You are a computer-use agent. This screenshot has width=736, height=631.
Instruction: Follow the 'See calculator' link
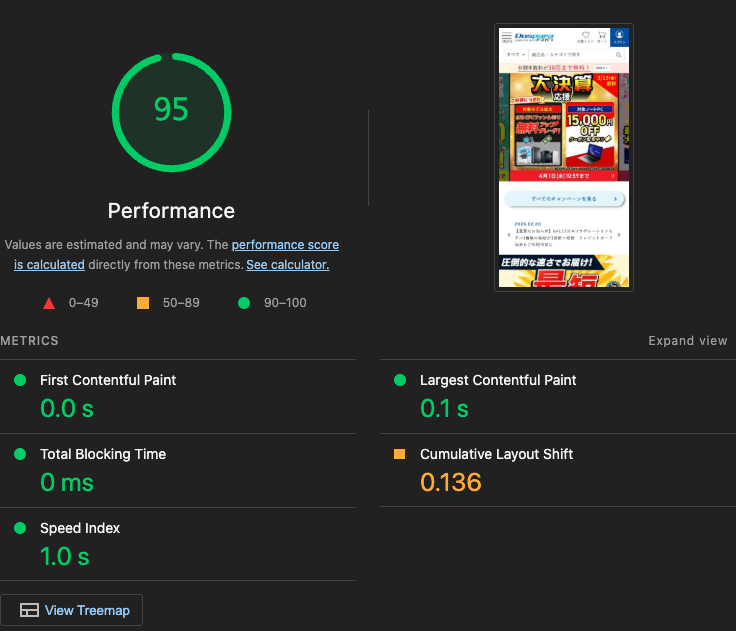[287, 265]
